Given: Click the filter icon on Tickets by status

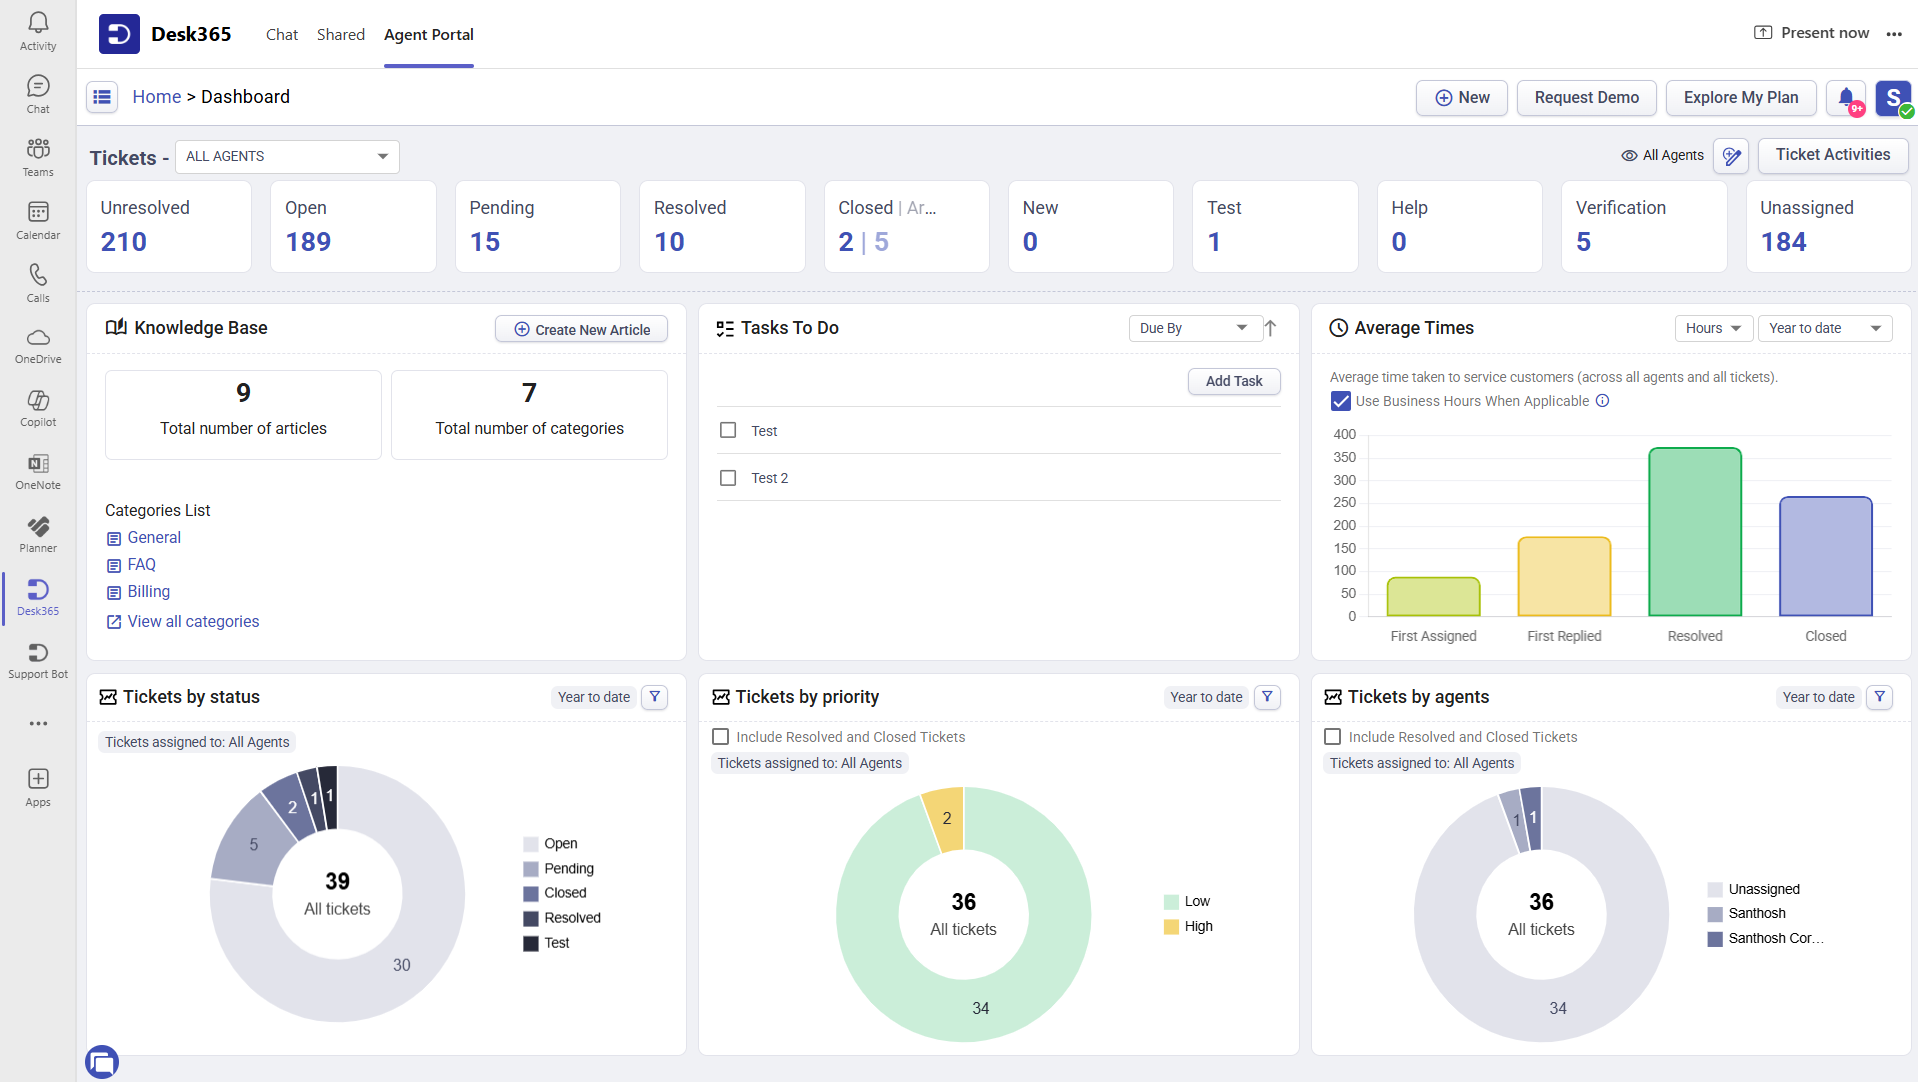Looking at the screenshot, I should [654, 697].
